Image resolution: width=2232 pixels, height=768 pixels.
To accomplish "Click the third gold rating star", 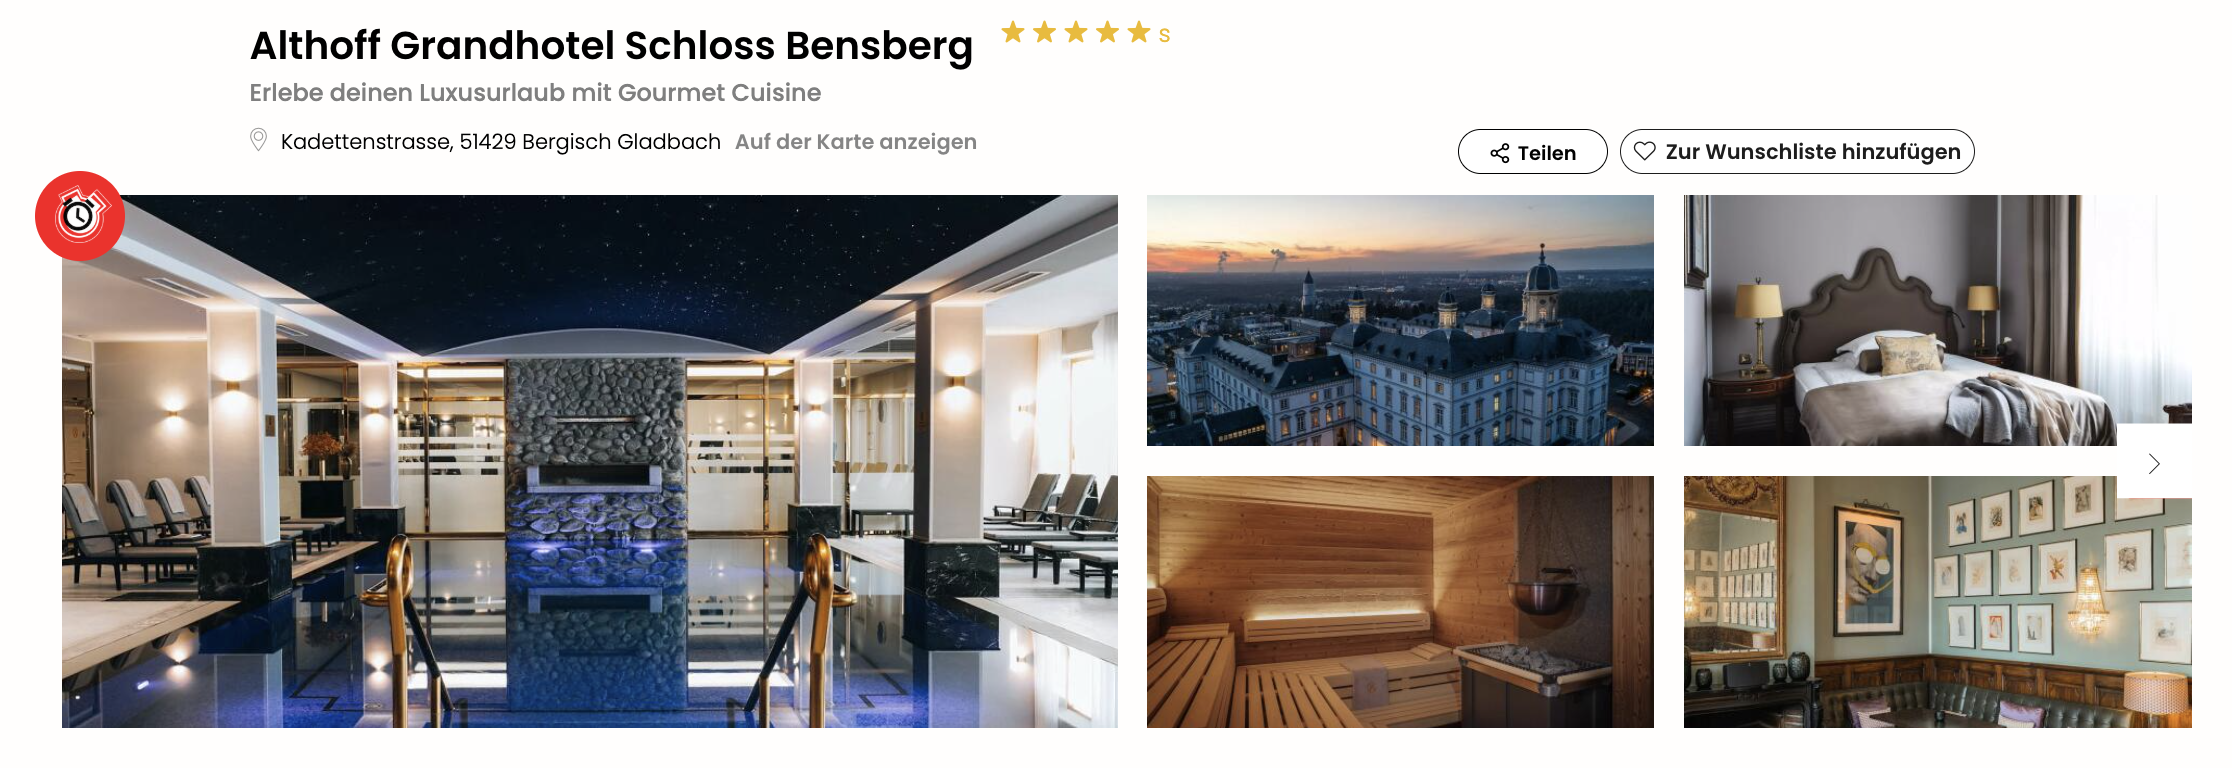I will 1076,33.
